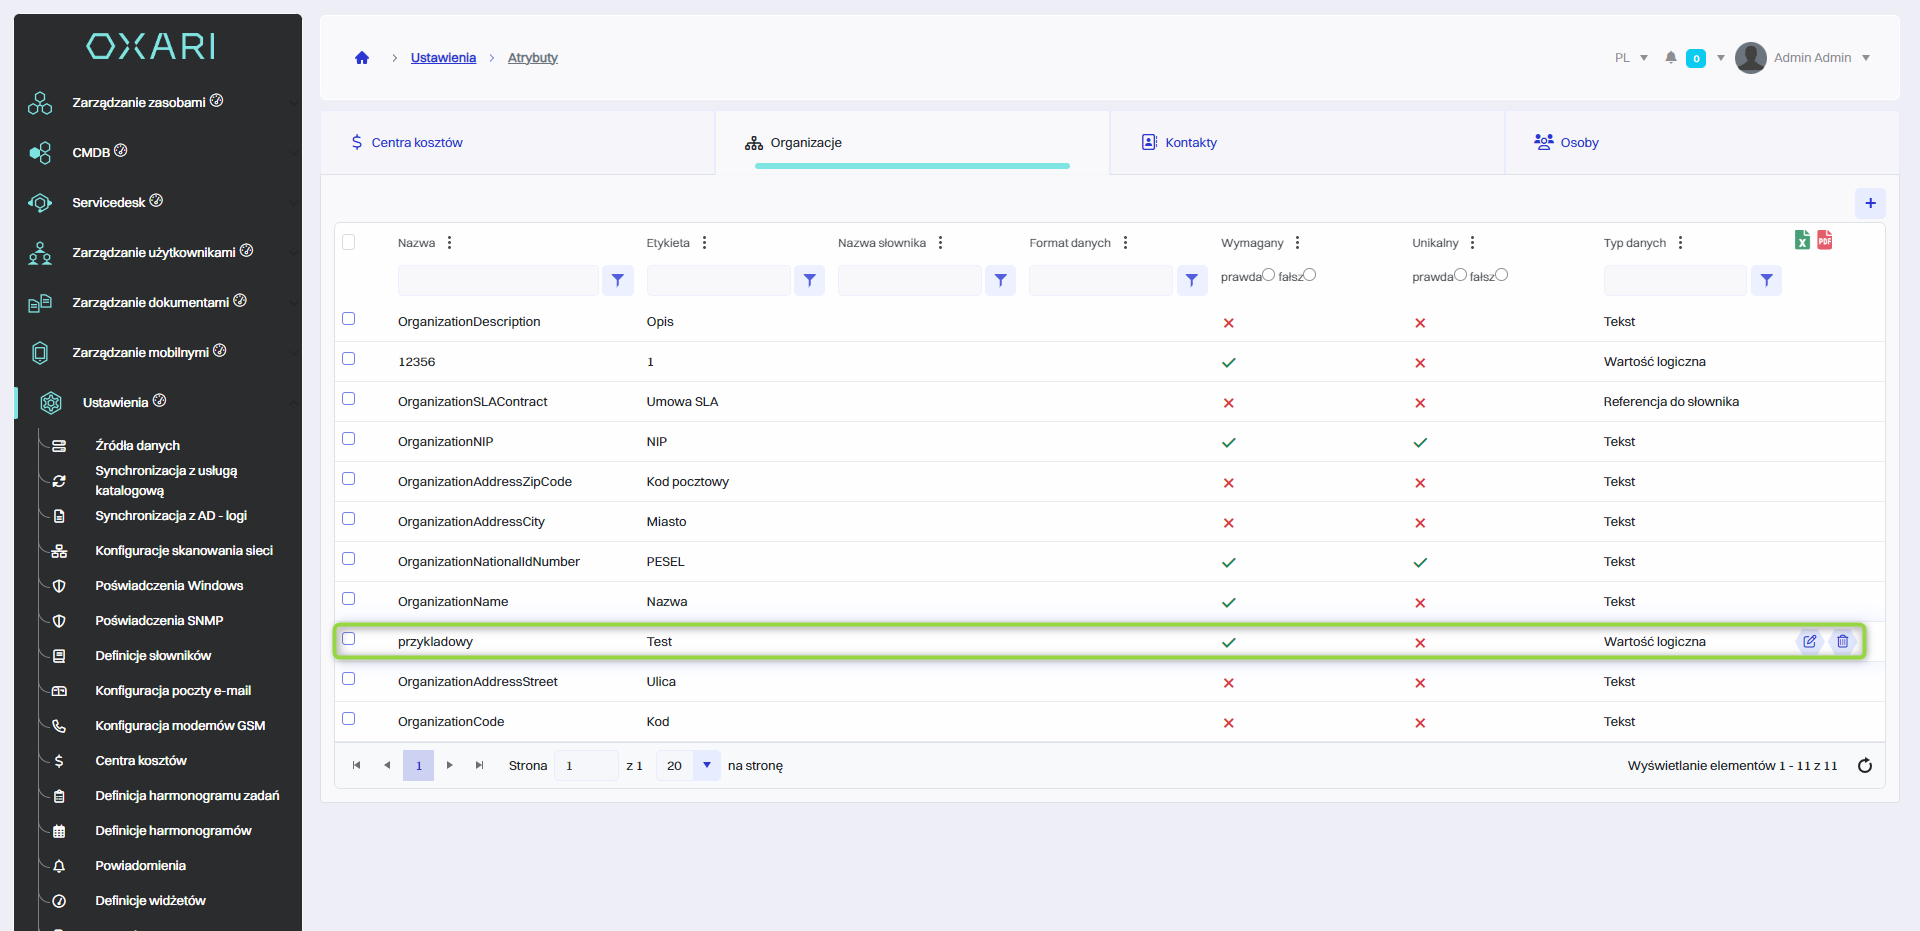Delete the przykladowy attribute via trash icon
This screenshot has height=931, width=1920.
pyautogui.click(x=1842, y=642)
